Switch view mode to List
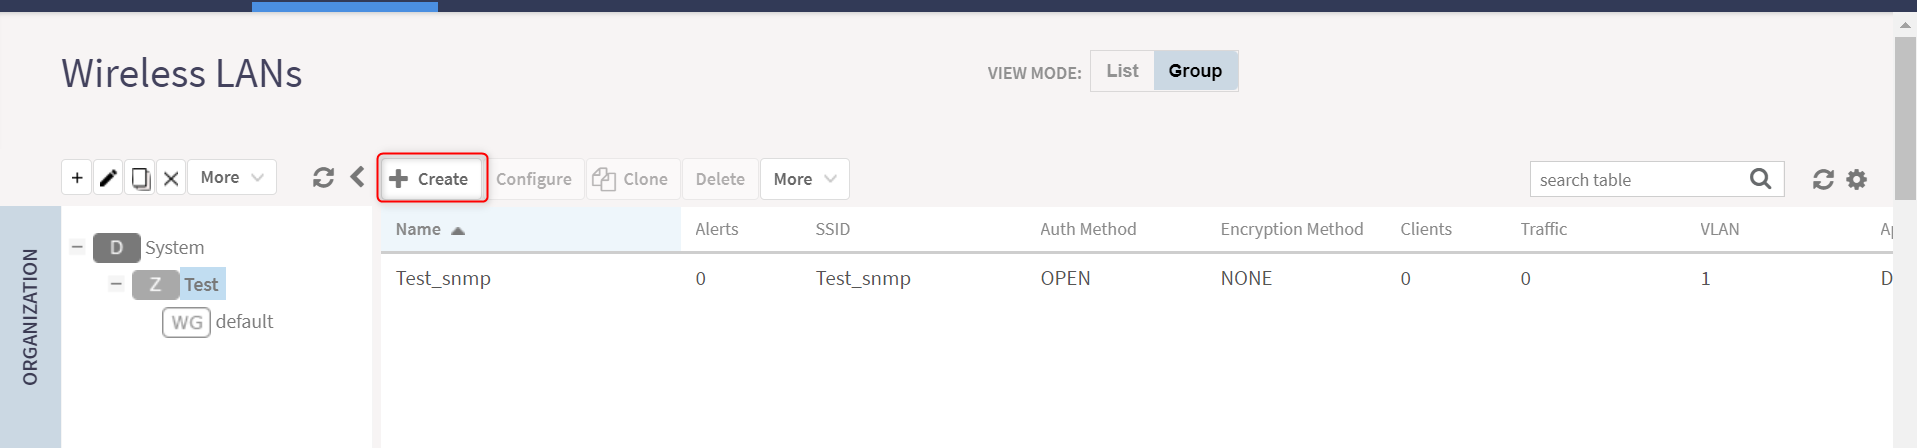The width and height of the screenshot is (1917, 448). pyautogui.click(x=1122, y=71)
